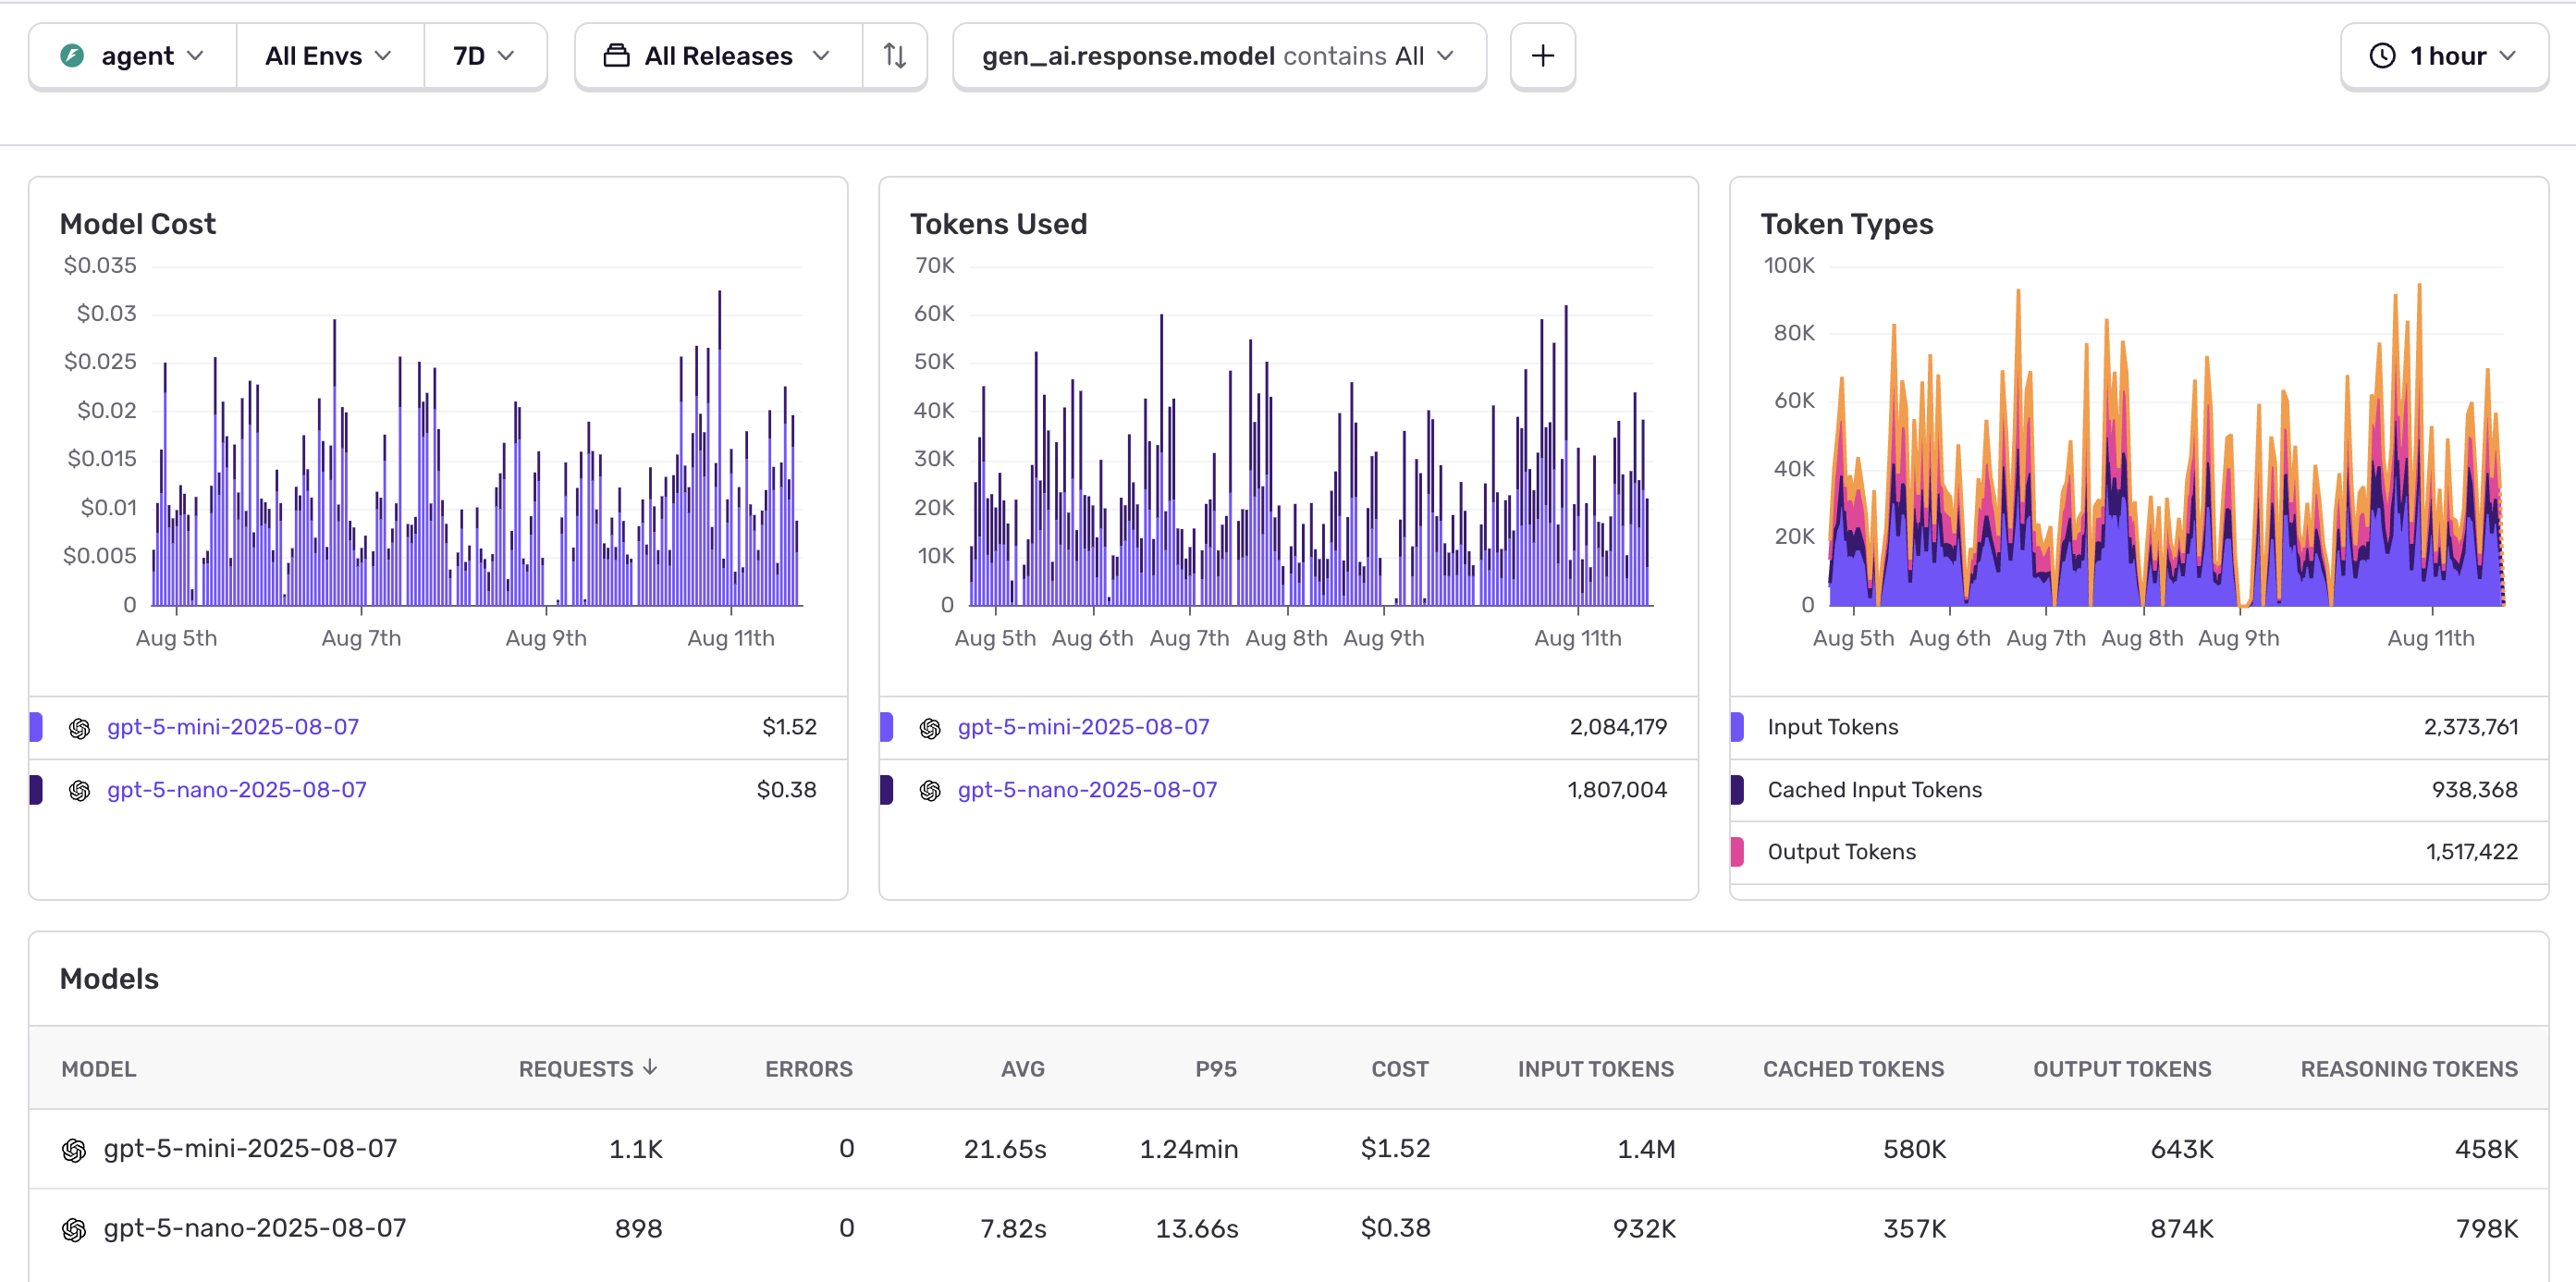The height and width of the screenshot is (1282, 2576).
Task: Click the Model column header
Action: [99, 1069]
